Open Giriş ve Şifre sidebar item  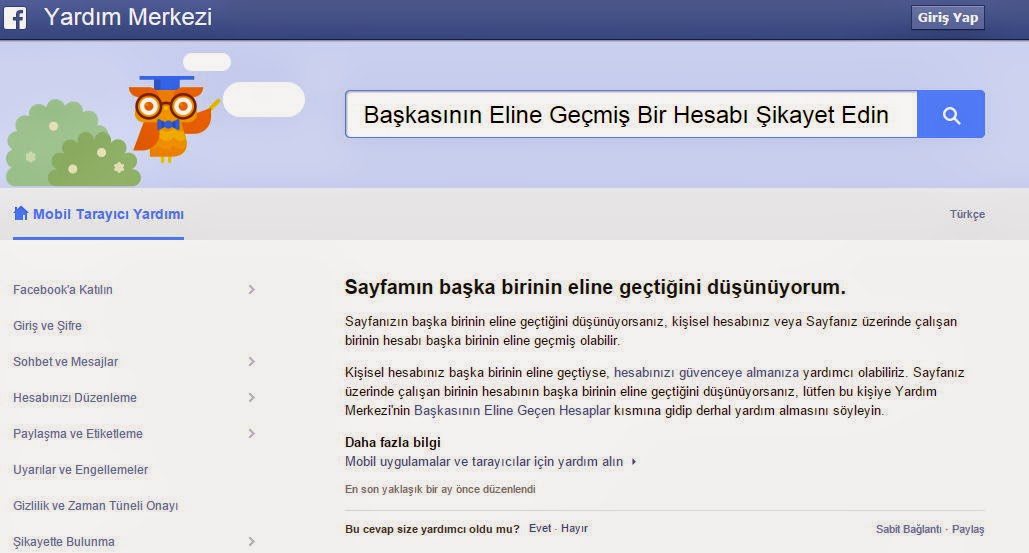[x=47, y=325]
